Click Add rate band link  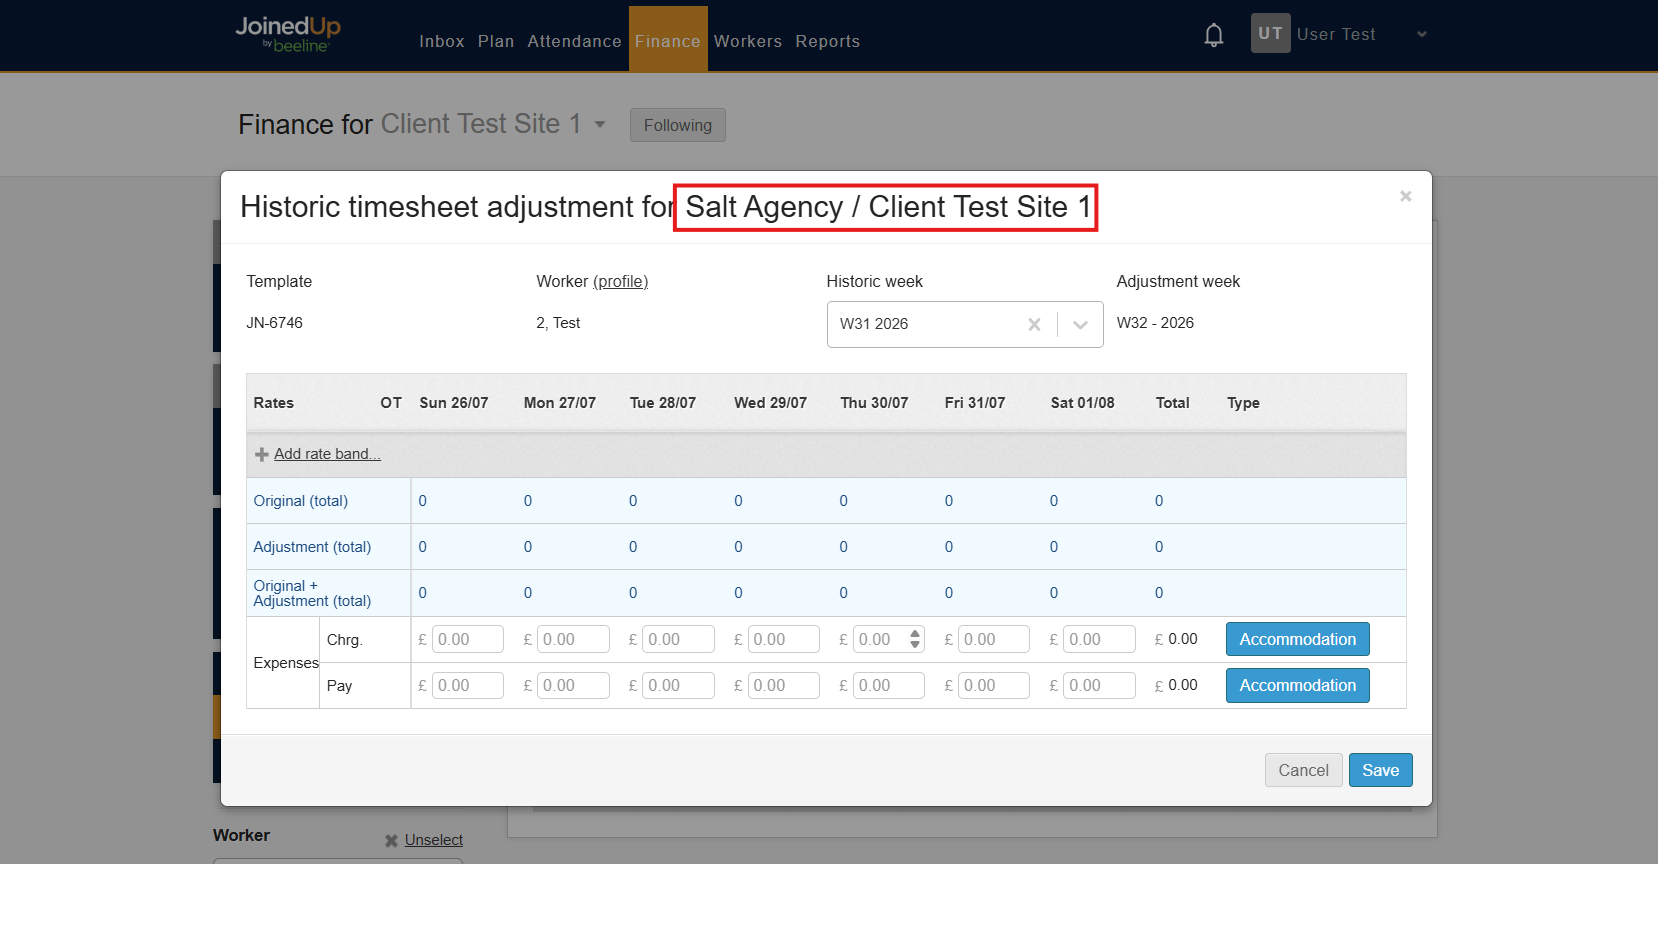[x=327, y=454]
